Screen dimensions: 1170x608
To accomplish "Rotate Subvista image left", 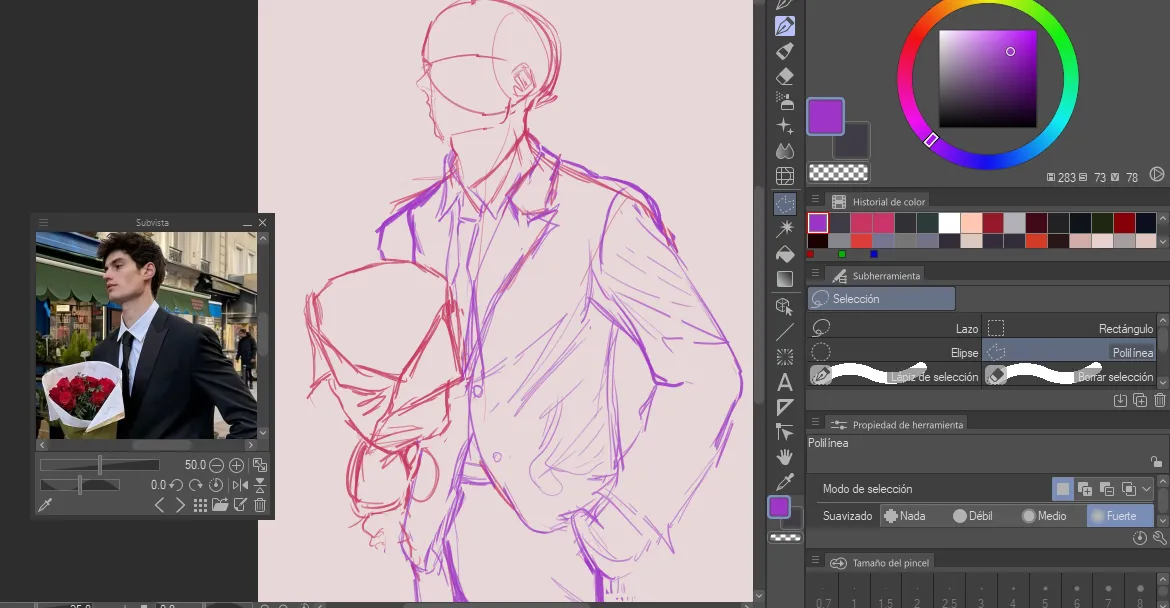I will pyautogui.click(x=176, y=485).
